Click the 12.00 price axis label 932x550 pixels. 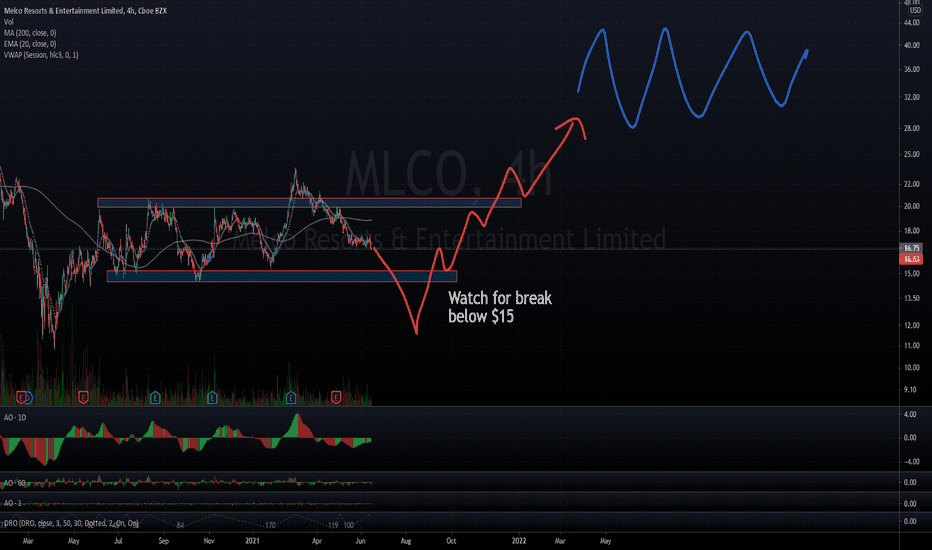tap(912, 325)
